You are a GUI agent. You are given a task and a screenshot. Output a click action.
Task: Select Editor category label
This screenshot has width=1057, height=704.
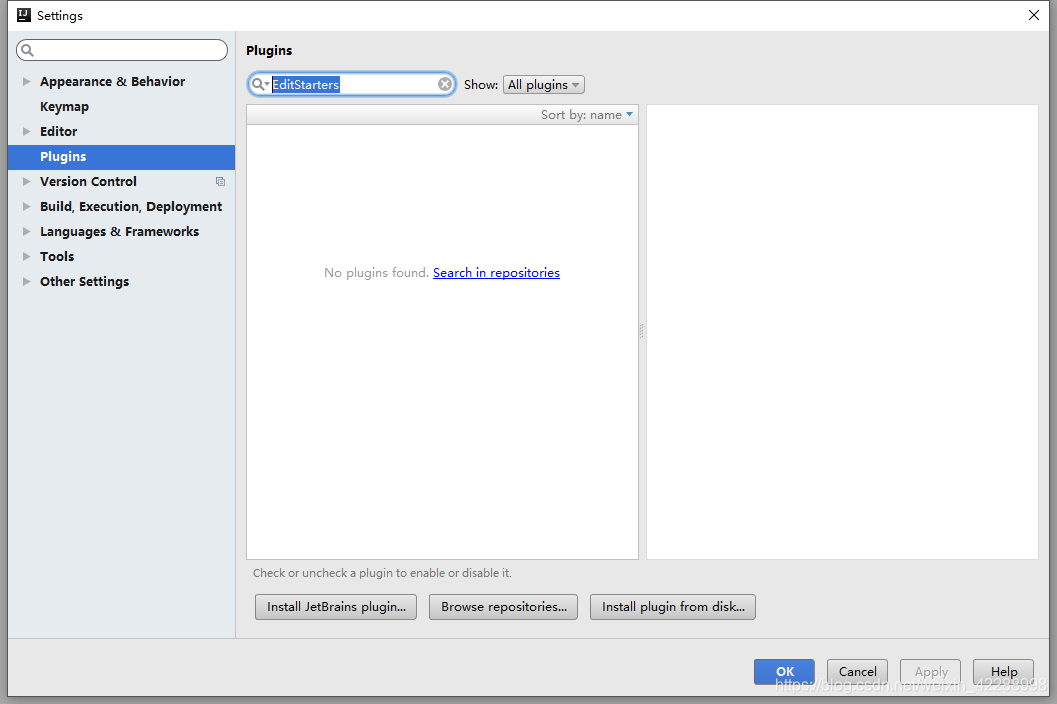pos(58,131)
